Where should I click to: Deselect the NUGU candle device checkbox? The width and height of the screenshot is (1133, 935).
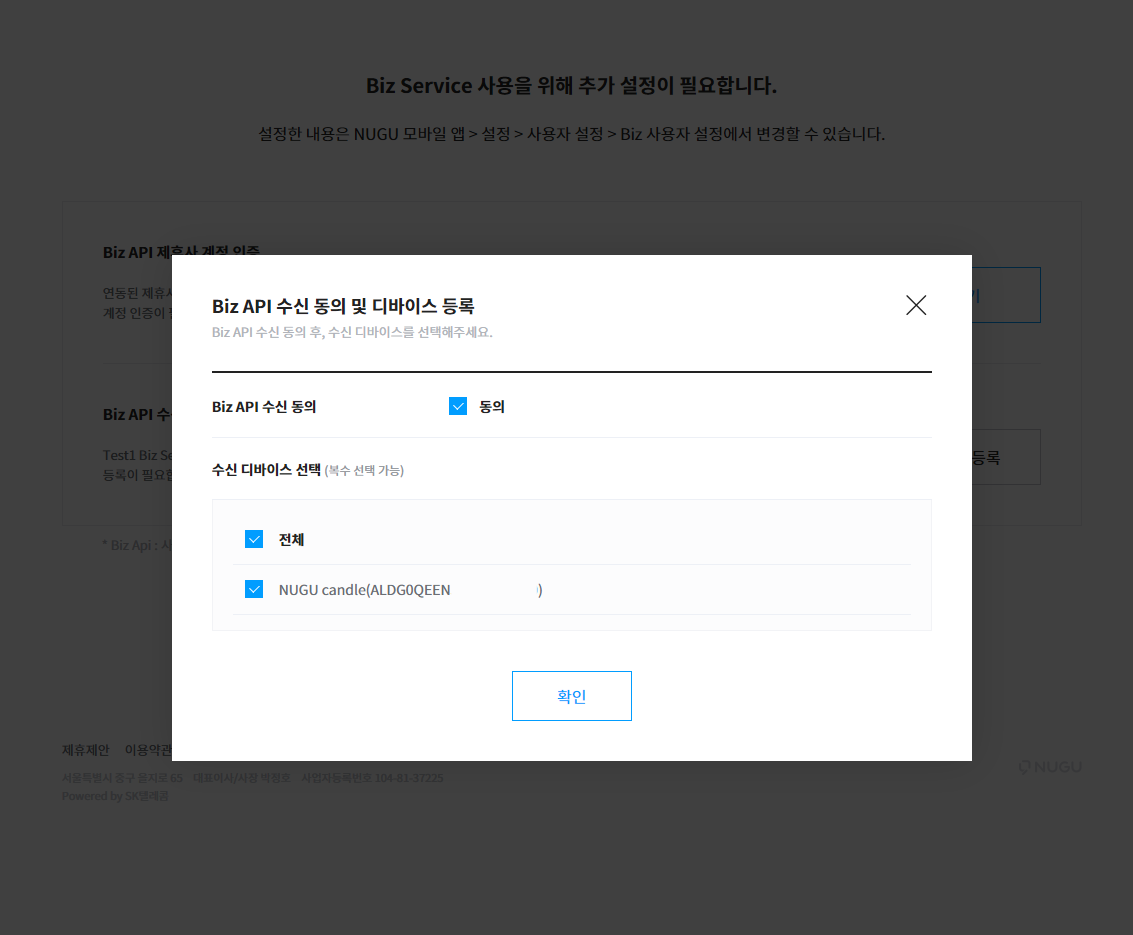254,589
